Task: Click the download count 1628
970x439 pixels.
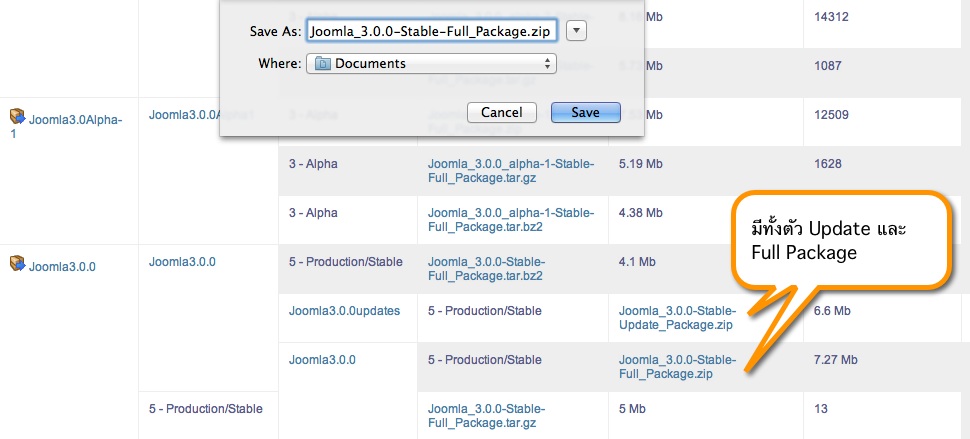Action: click(828, 164)
